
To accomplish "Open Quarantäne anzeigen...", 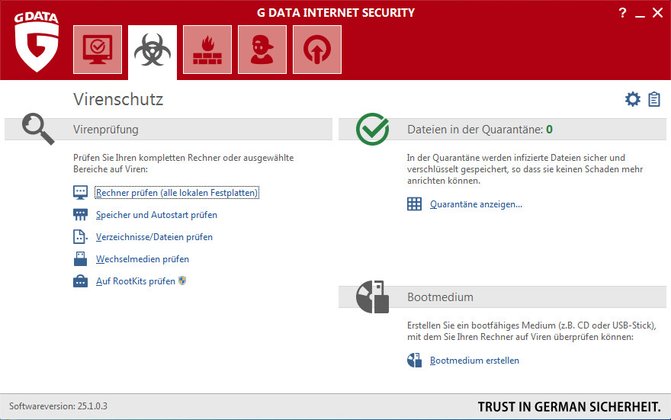I will [476, 204].
